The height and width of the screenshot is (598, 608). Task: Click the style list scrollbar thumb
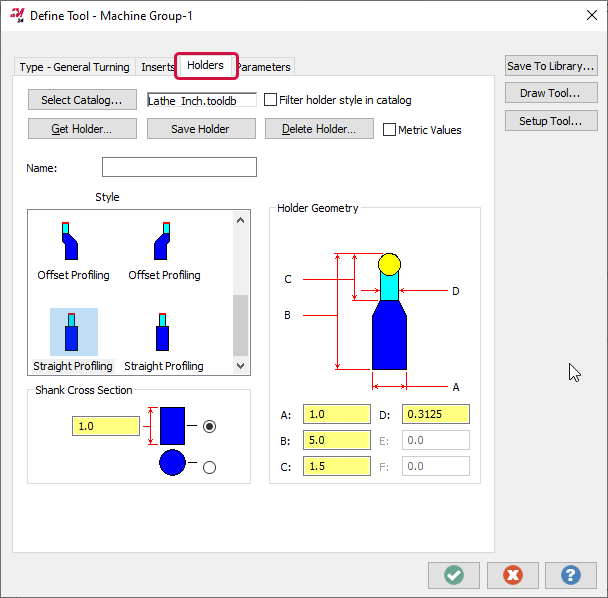[x=240, y=325]
